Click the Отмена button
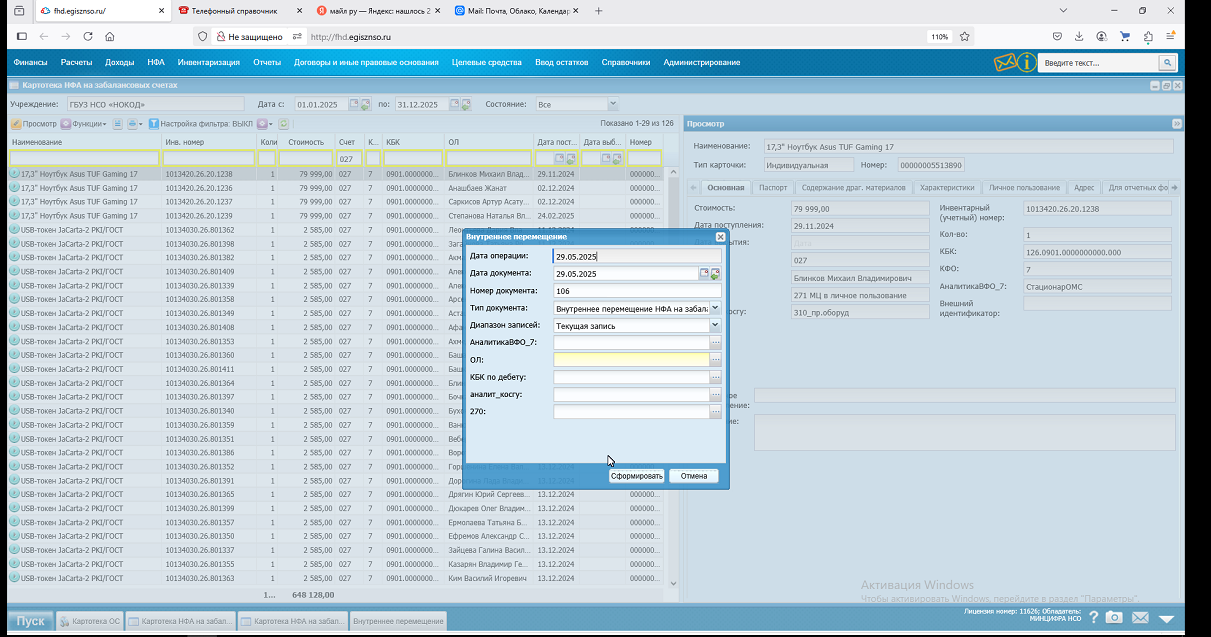The image size is (1211, 637). (694, 476)
